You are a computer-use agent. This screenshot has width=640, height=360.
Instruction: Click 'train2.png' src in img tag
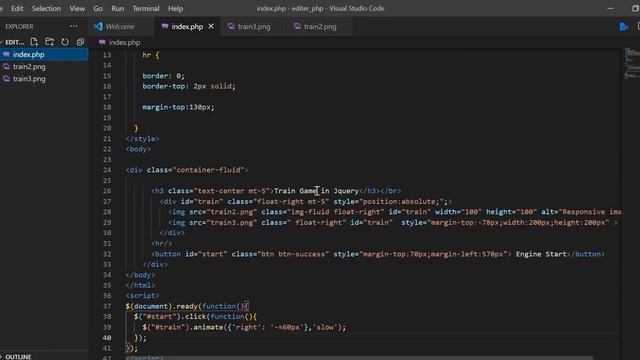[232, 212]
